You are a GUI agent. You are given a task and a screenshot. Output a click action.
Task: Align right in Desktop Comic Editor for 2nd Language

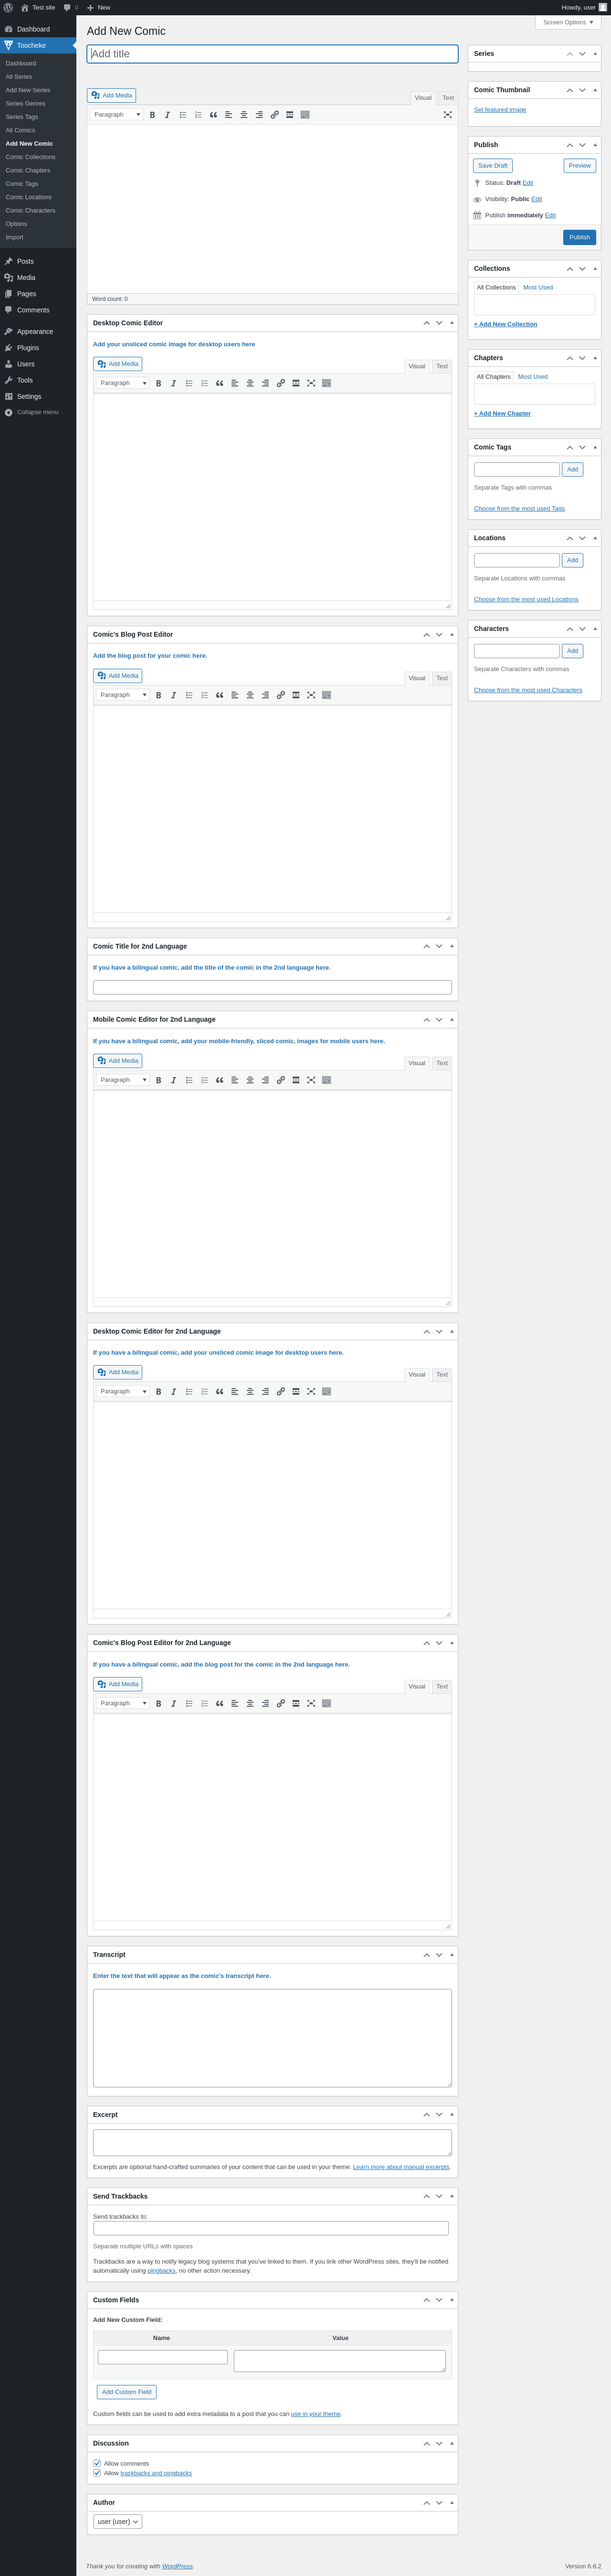tap(265, 1392)
